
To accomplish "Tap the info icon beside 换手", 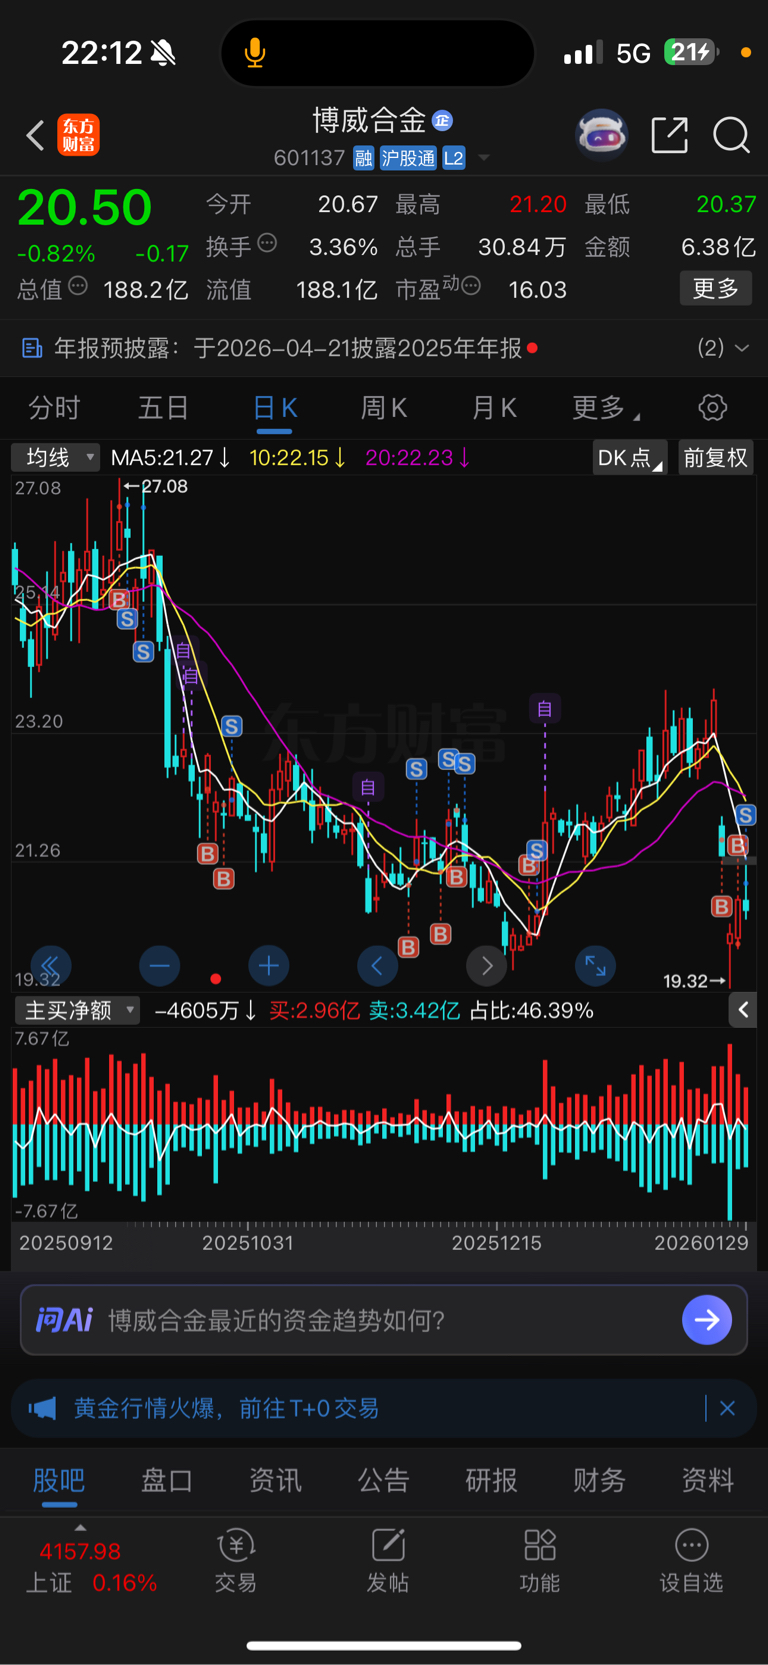I will click(x=267, y=242).
